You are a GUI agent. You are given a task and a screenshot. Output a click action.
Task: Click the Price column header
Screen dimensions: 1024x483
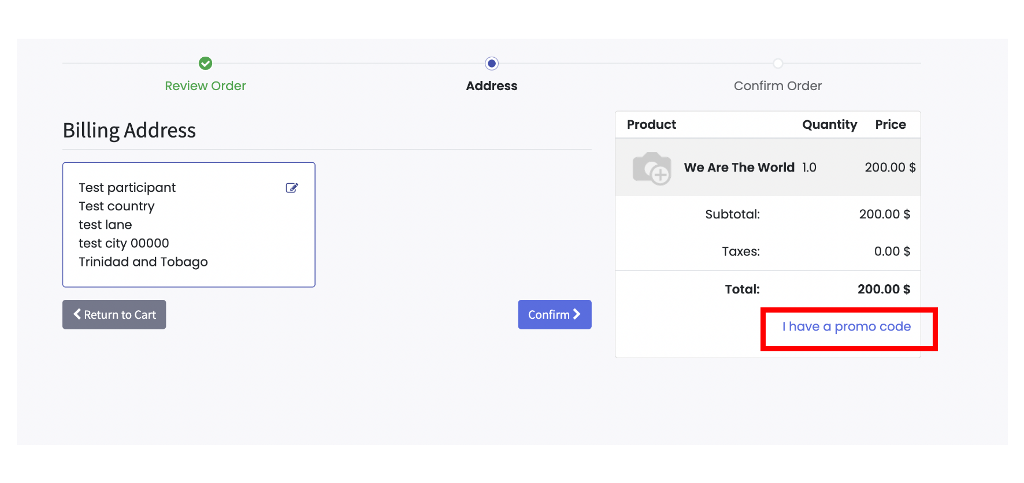click(890, 125)
